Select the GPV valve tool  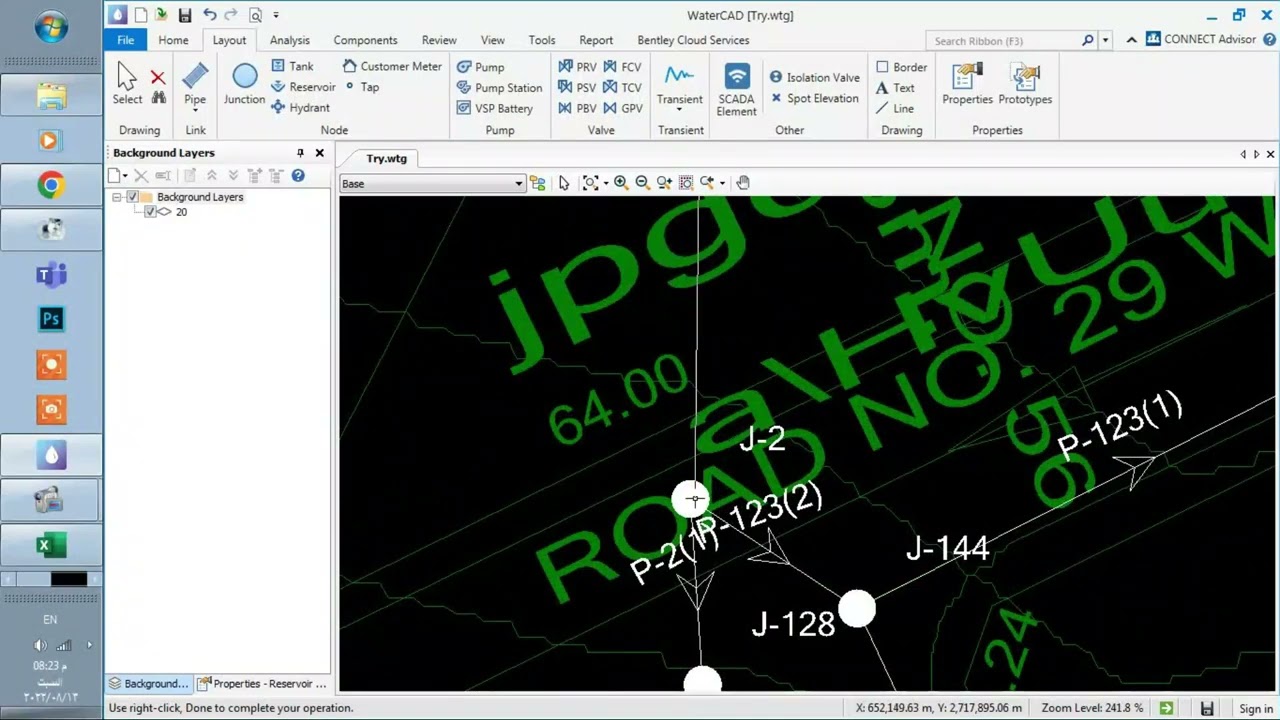coord(622,108)
